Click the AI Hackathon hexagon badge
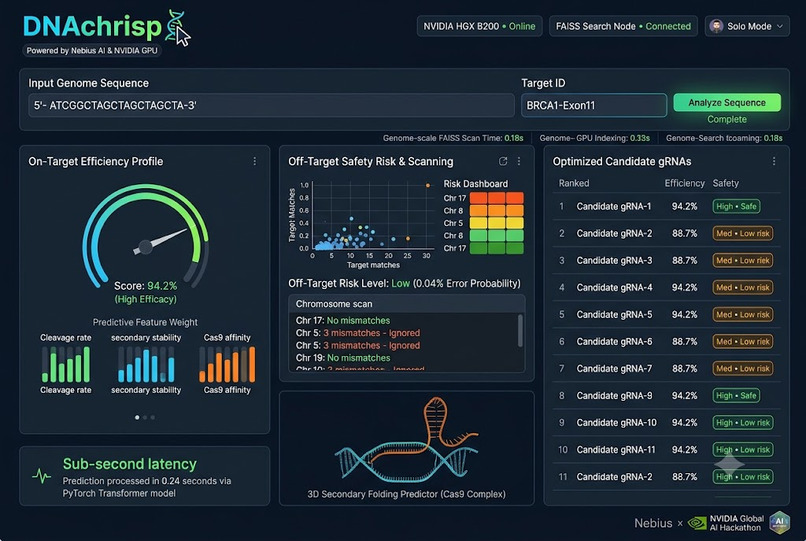This screenshot has width=806, height=541. coord(779,522)
